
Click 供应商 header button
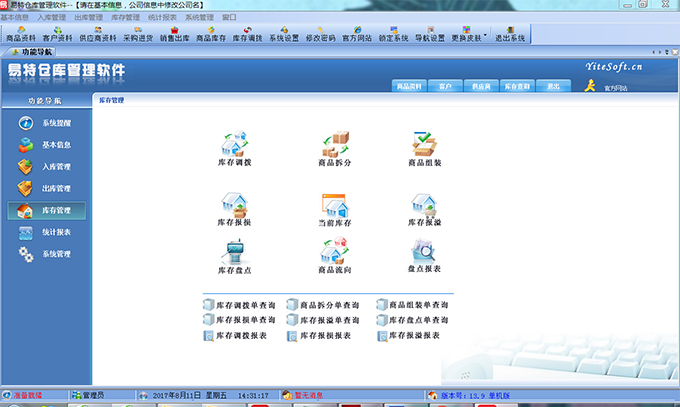click(481, 86)
